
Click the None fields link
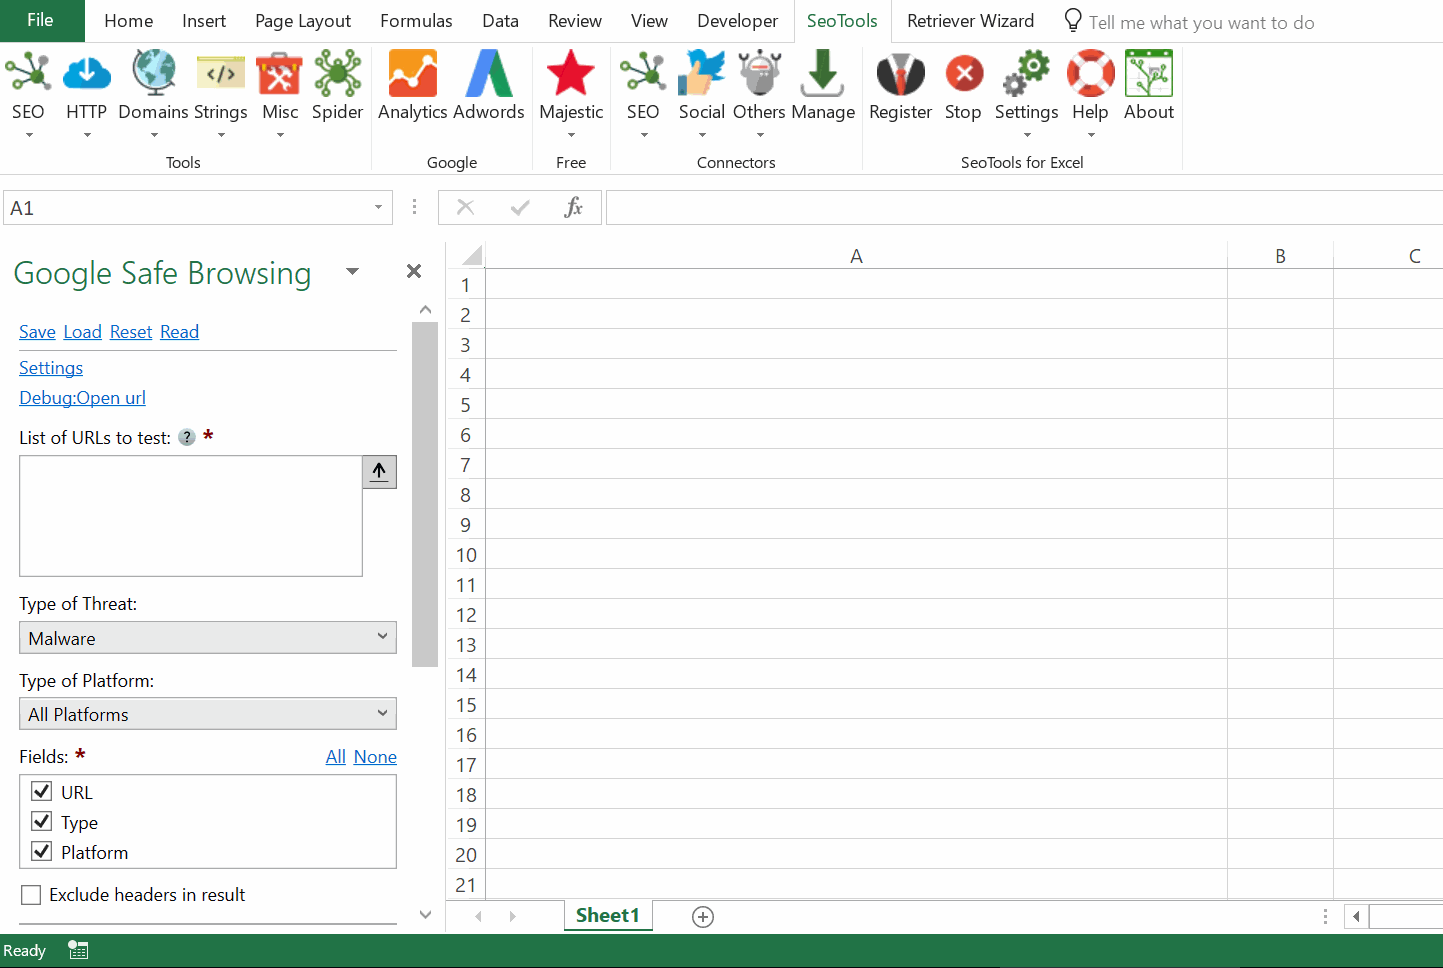click(x=375, y=757)
